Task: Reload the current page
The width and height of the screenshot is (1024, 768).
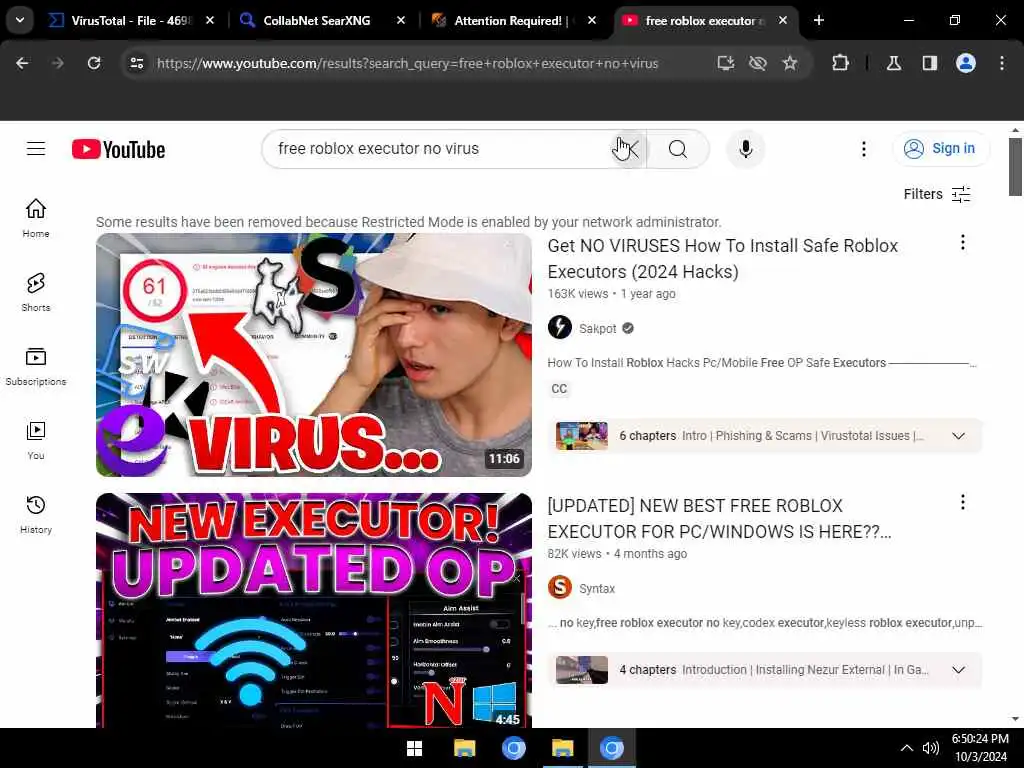Action: click(x=94, y=63)
